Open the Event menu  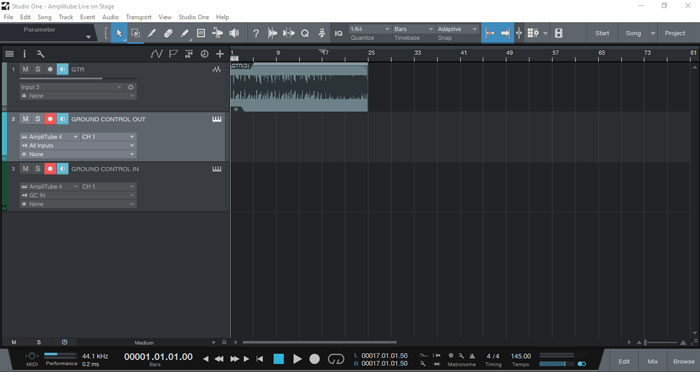click(x=88, y=17)
